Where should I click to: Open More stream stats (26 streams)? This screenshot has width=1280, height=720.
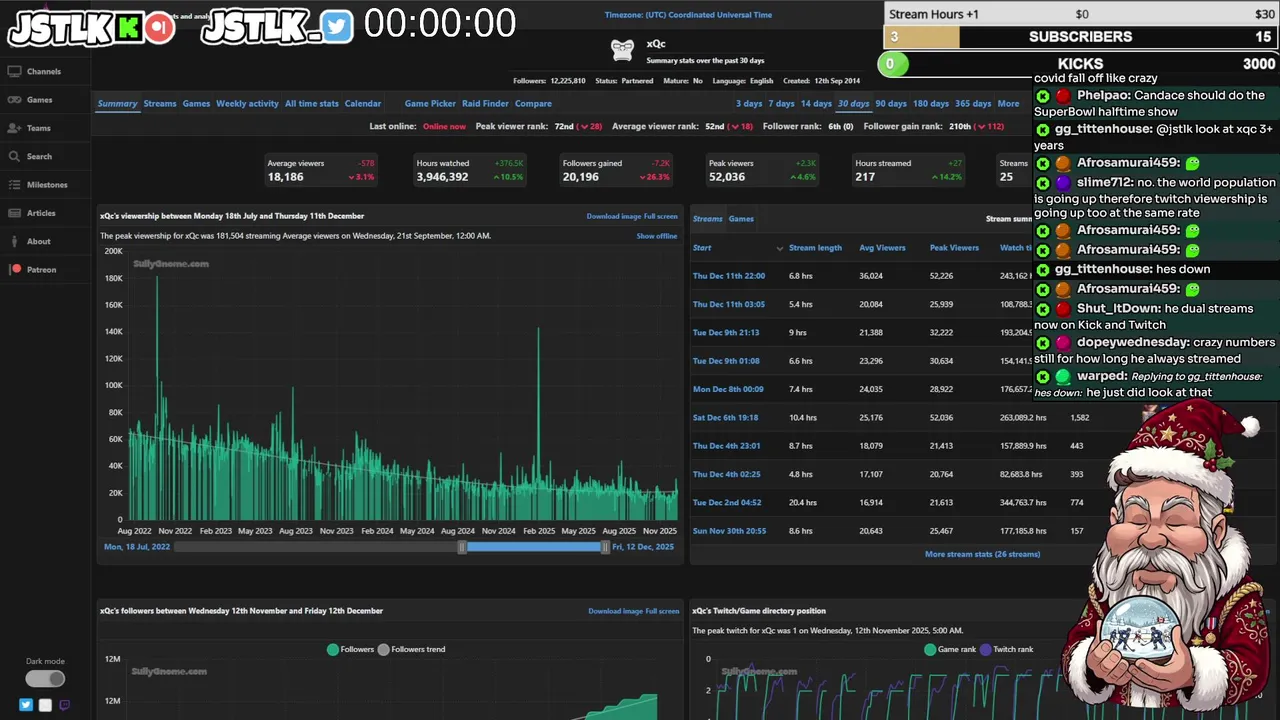click(982, 554)
